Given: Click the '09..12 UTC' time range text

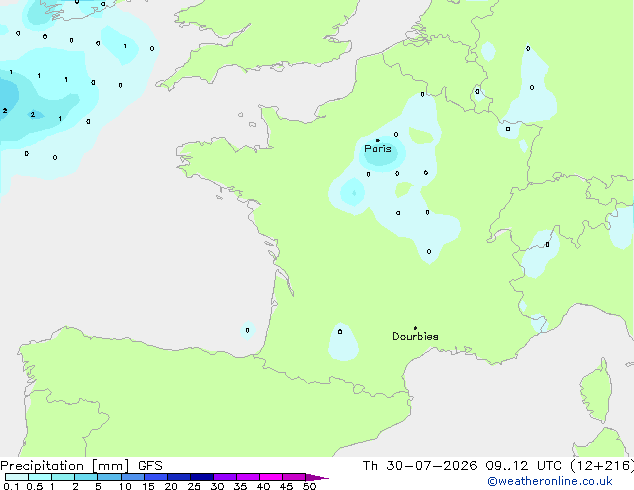Looking at the screenshot, I should [524, 466].
